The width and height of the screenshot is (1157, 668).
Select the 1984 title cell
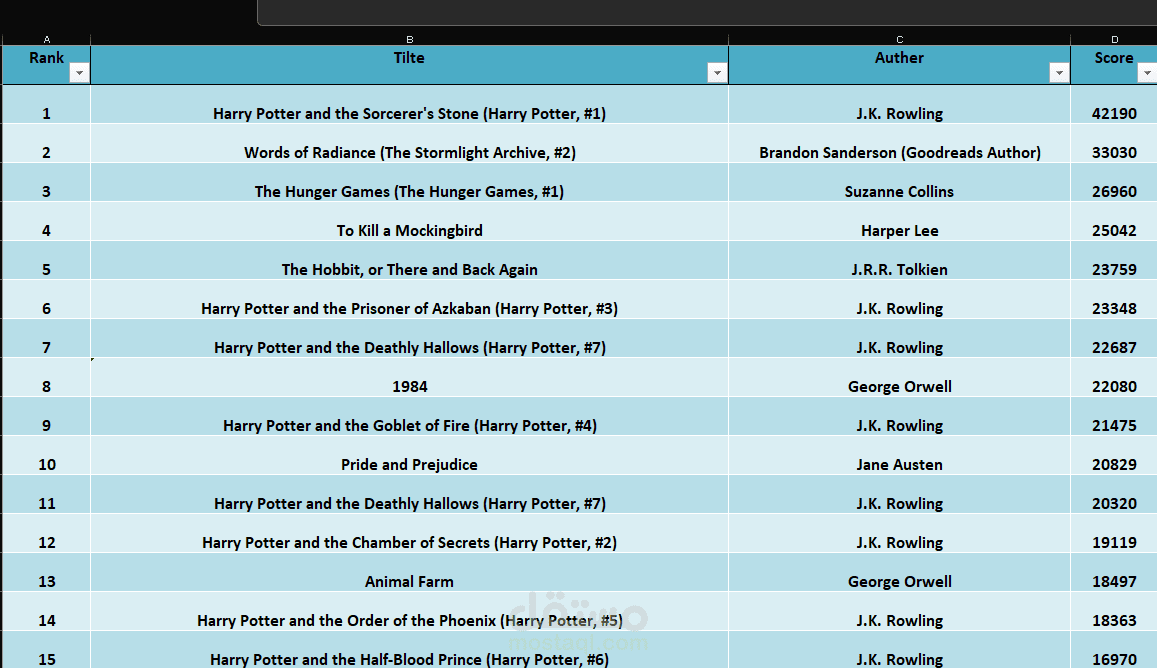[410, 378]
